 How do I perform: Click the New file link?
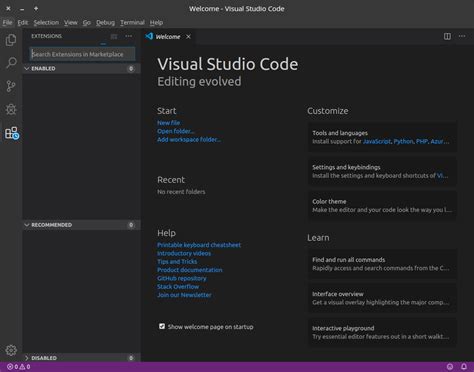point(168,123)
